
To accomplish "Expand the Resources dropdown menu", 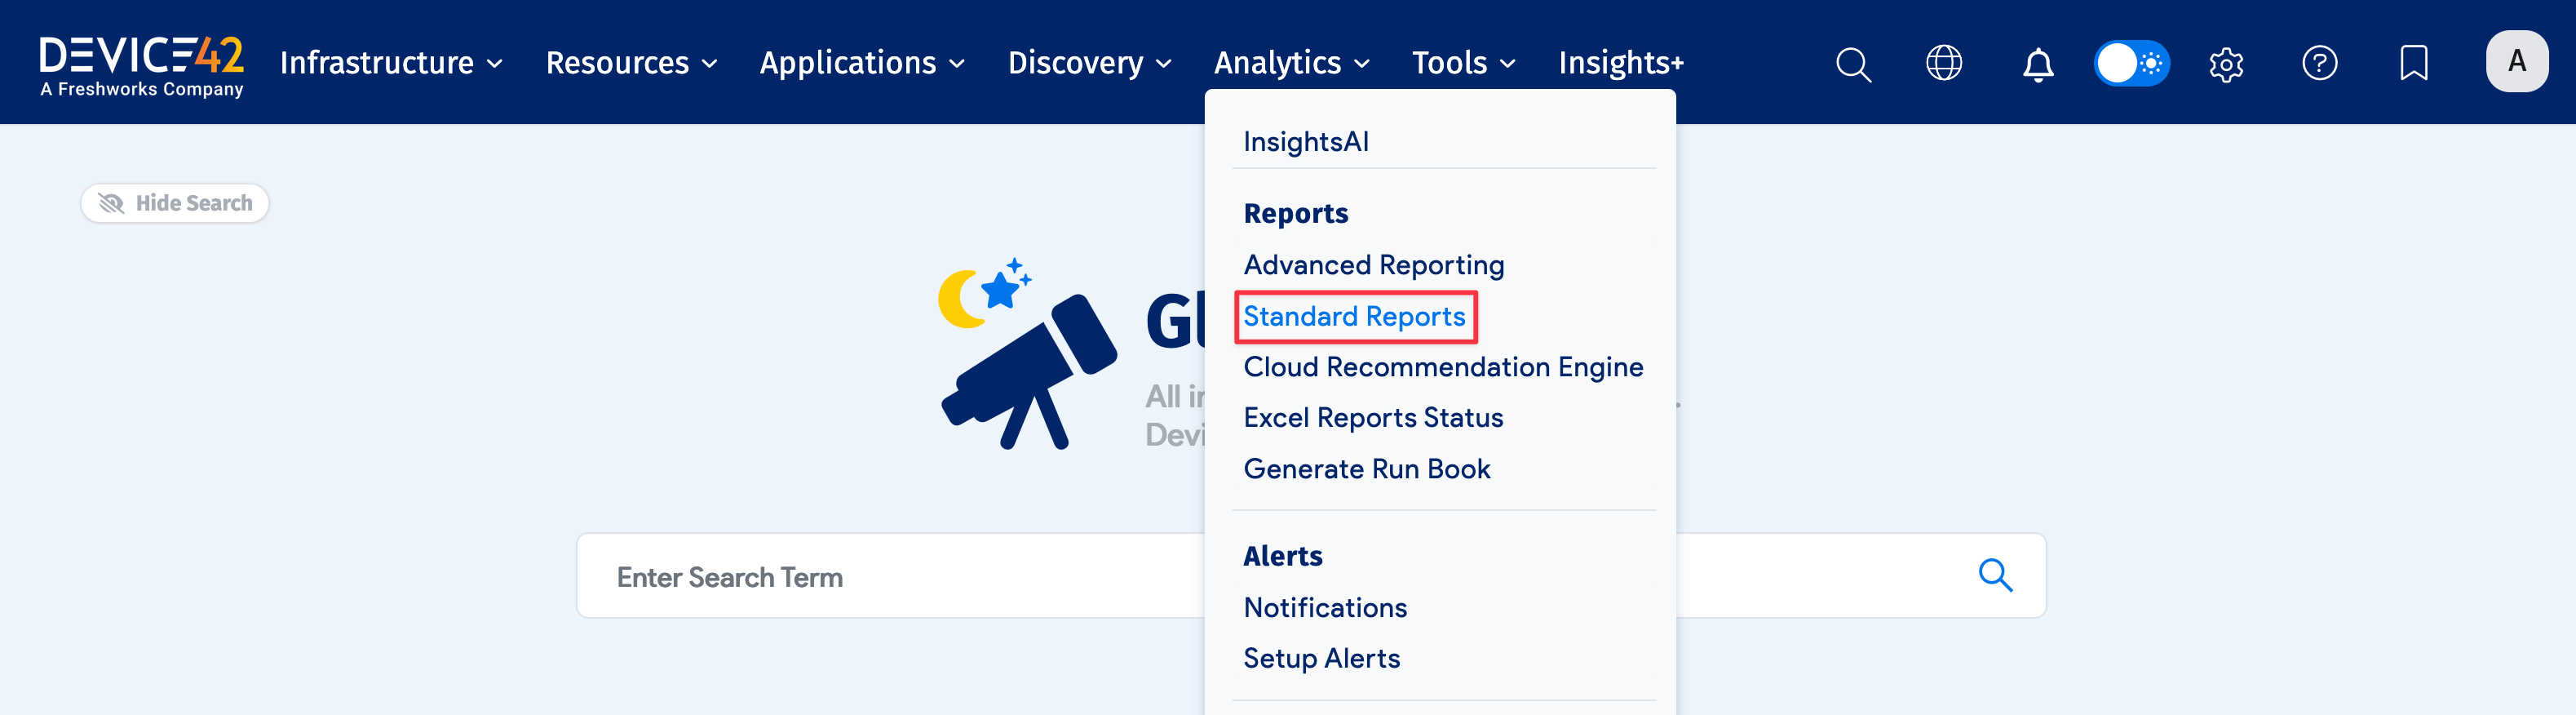I will [631, 63].
